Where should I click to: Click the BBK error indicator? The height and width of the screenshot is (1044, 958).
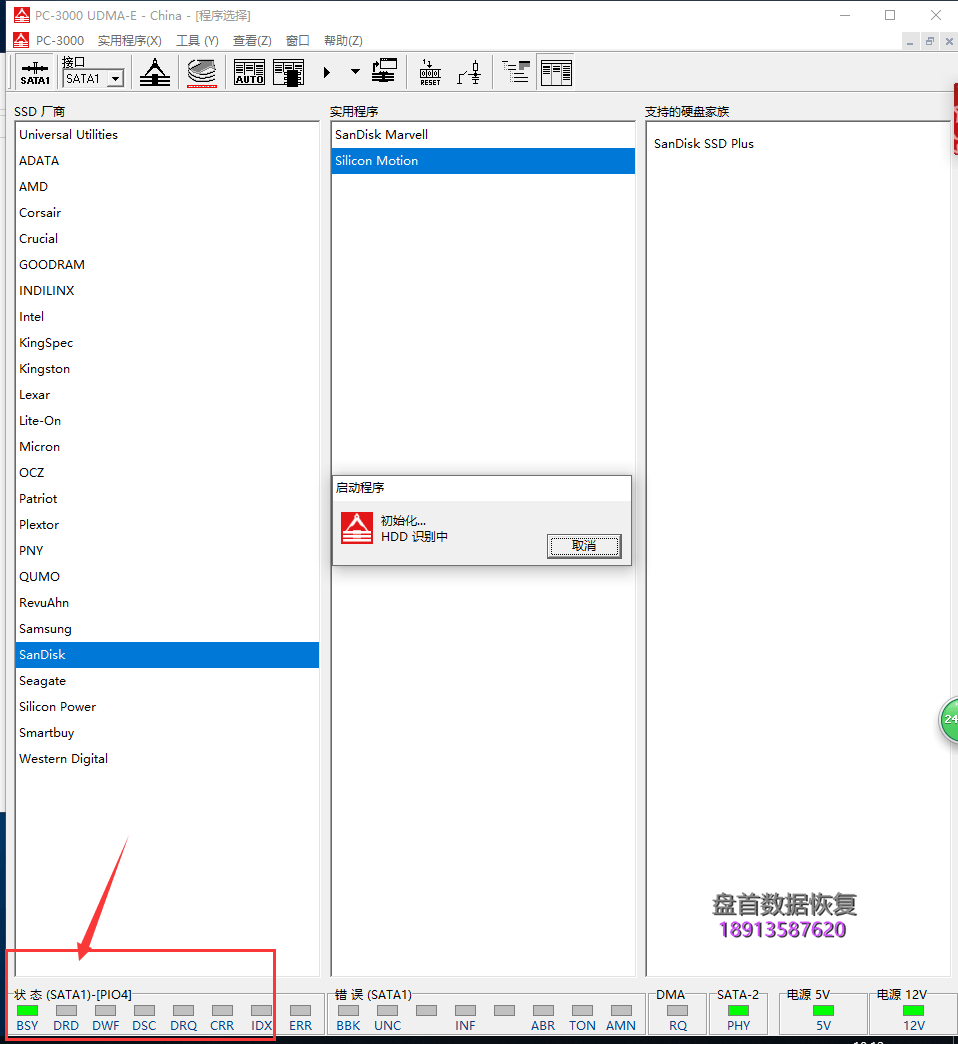coord(348,1010)
